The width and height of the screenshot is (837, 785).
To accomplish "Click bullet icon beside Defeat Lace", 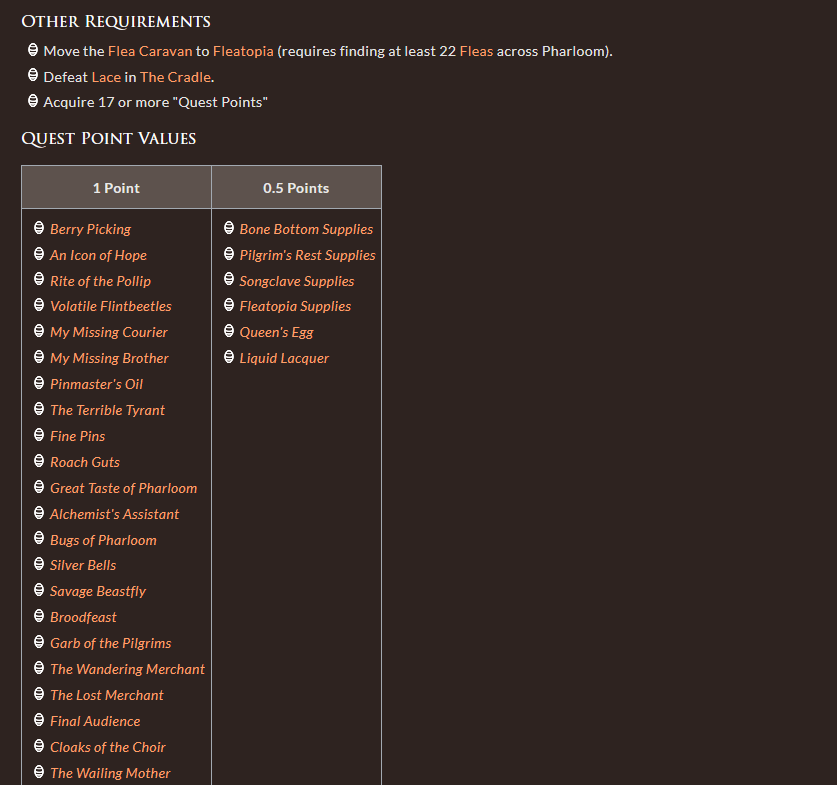I will [x=33, y=75].
